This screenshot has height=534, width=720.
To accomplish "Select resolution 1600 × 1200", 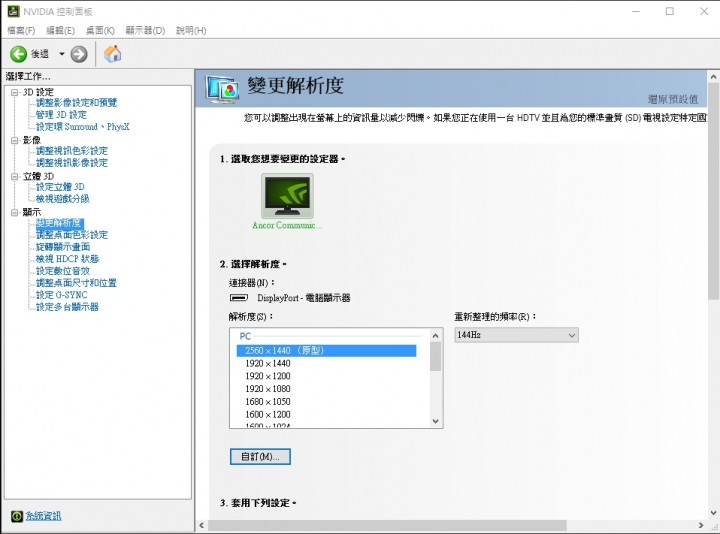I will pyautogui.click(x=268, y=414).
